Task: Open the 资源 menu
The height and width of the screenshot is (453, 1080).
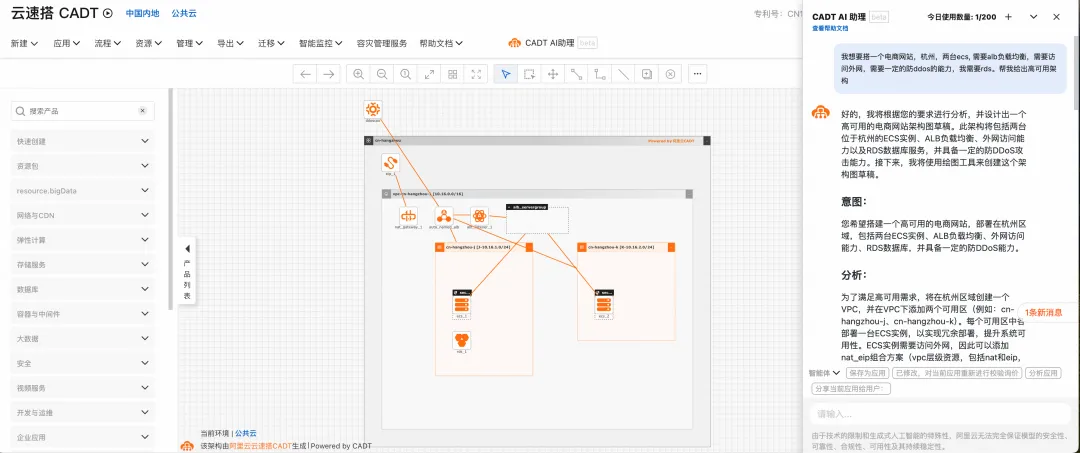Action: 149,43
